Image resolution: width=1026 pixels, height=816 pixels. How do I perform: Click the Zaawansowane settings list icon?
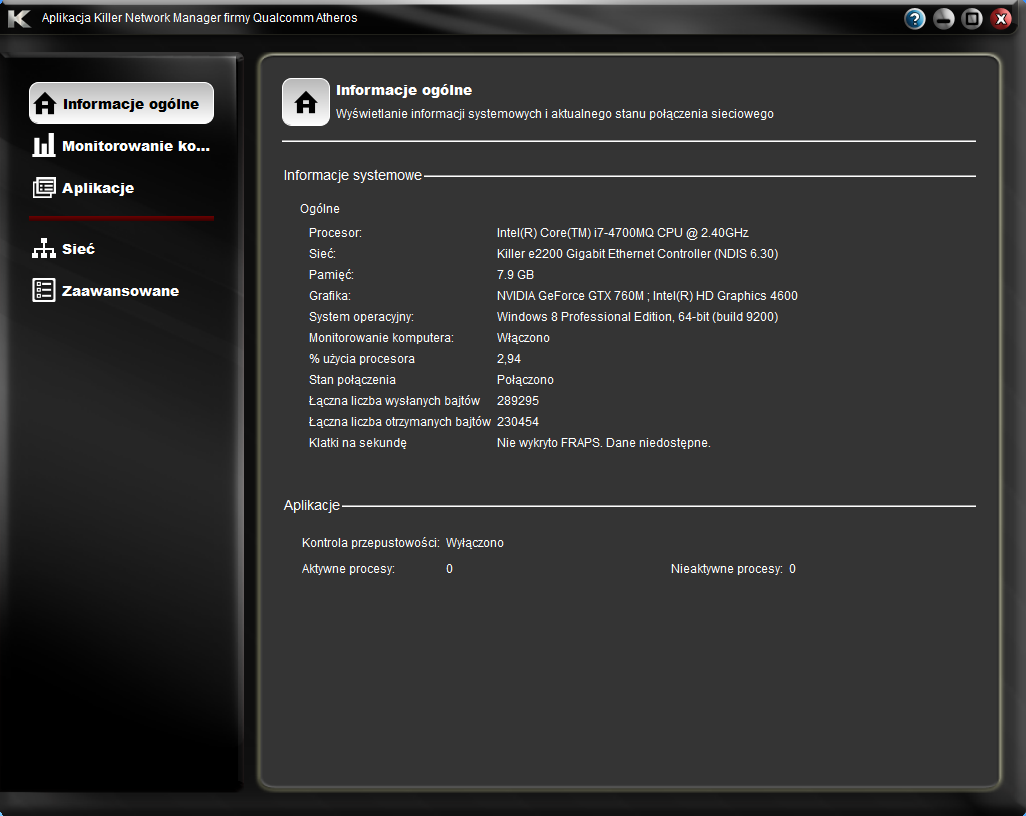point(44,291)
